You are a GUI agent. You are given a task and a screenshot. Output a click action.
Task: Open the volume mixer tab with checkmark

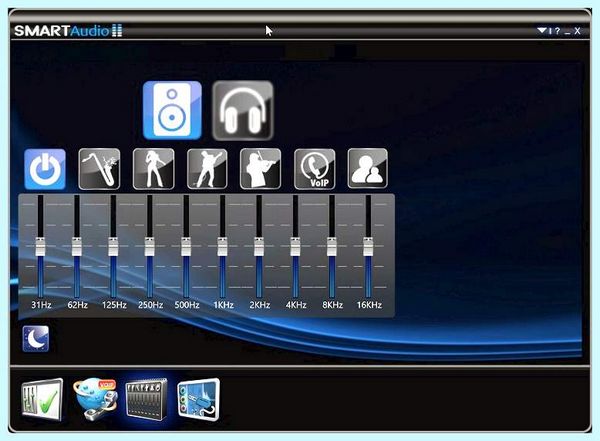click(42, 399)
